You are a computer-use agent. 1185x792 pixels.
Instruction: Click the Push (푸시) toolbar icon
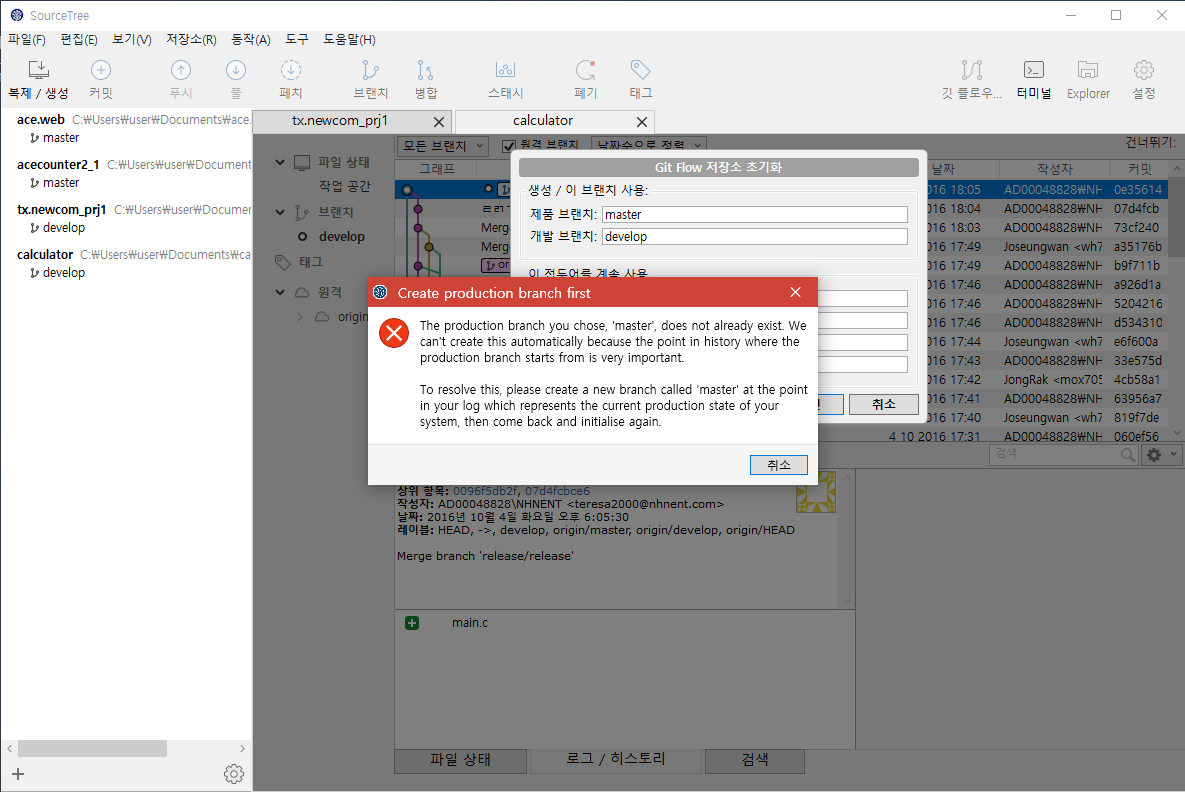click(x=181, y=70)
